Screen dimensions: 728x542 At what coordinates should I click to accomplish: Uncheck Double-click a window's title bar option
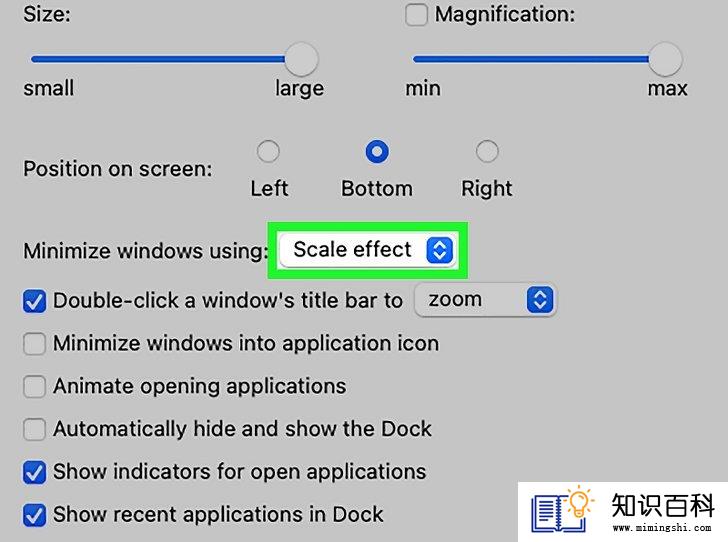34,301
